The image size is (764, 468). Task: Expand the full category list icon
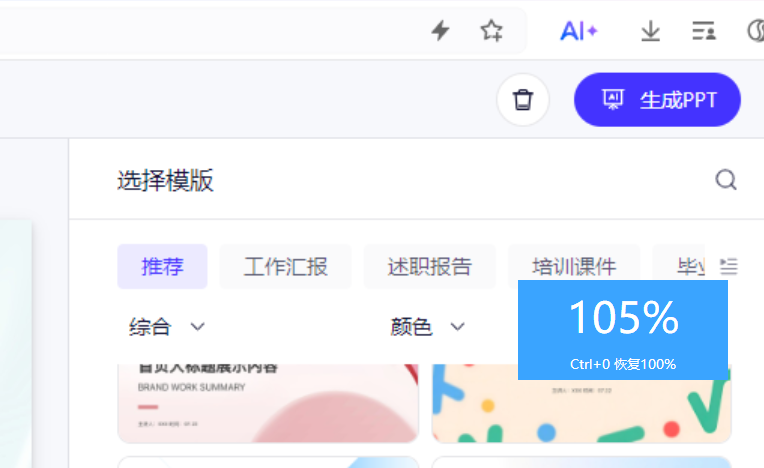point(729,267)
